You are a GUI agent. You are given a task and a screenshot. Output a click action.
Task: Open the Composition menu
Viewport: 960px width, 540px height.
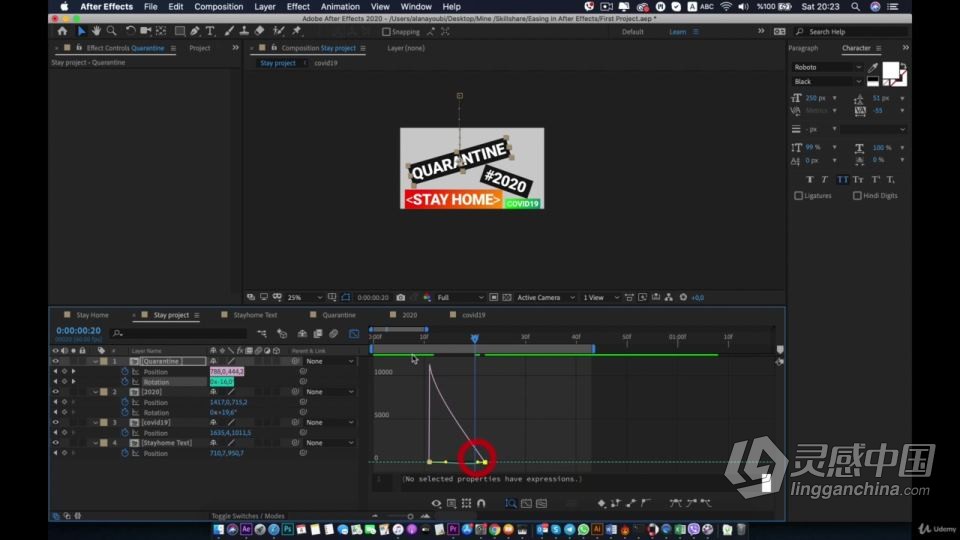pyautogui.click(x=219, y=7)
